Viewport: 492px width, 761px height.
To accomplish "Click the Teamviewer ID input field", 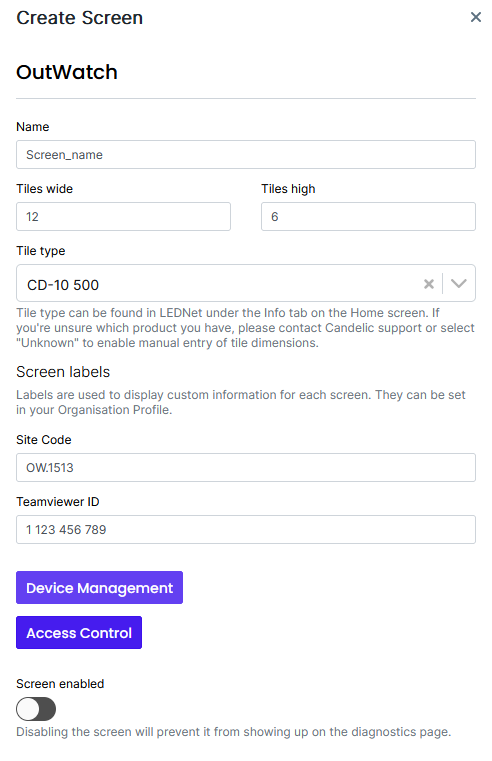I will coord(246,529).
